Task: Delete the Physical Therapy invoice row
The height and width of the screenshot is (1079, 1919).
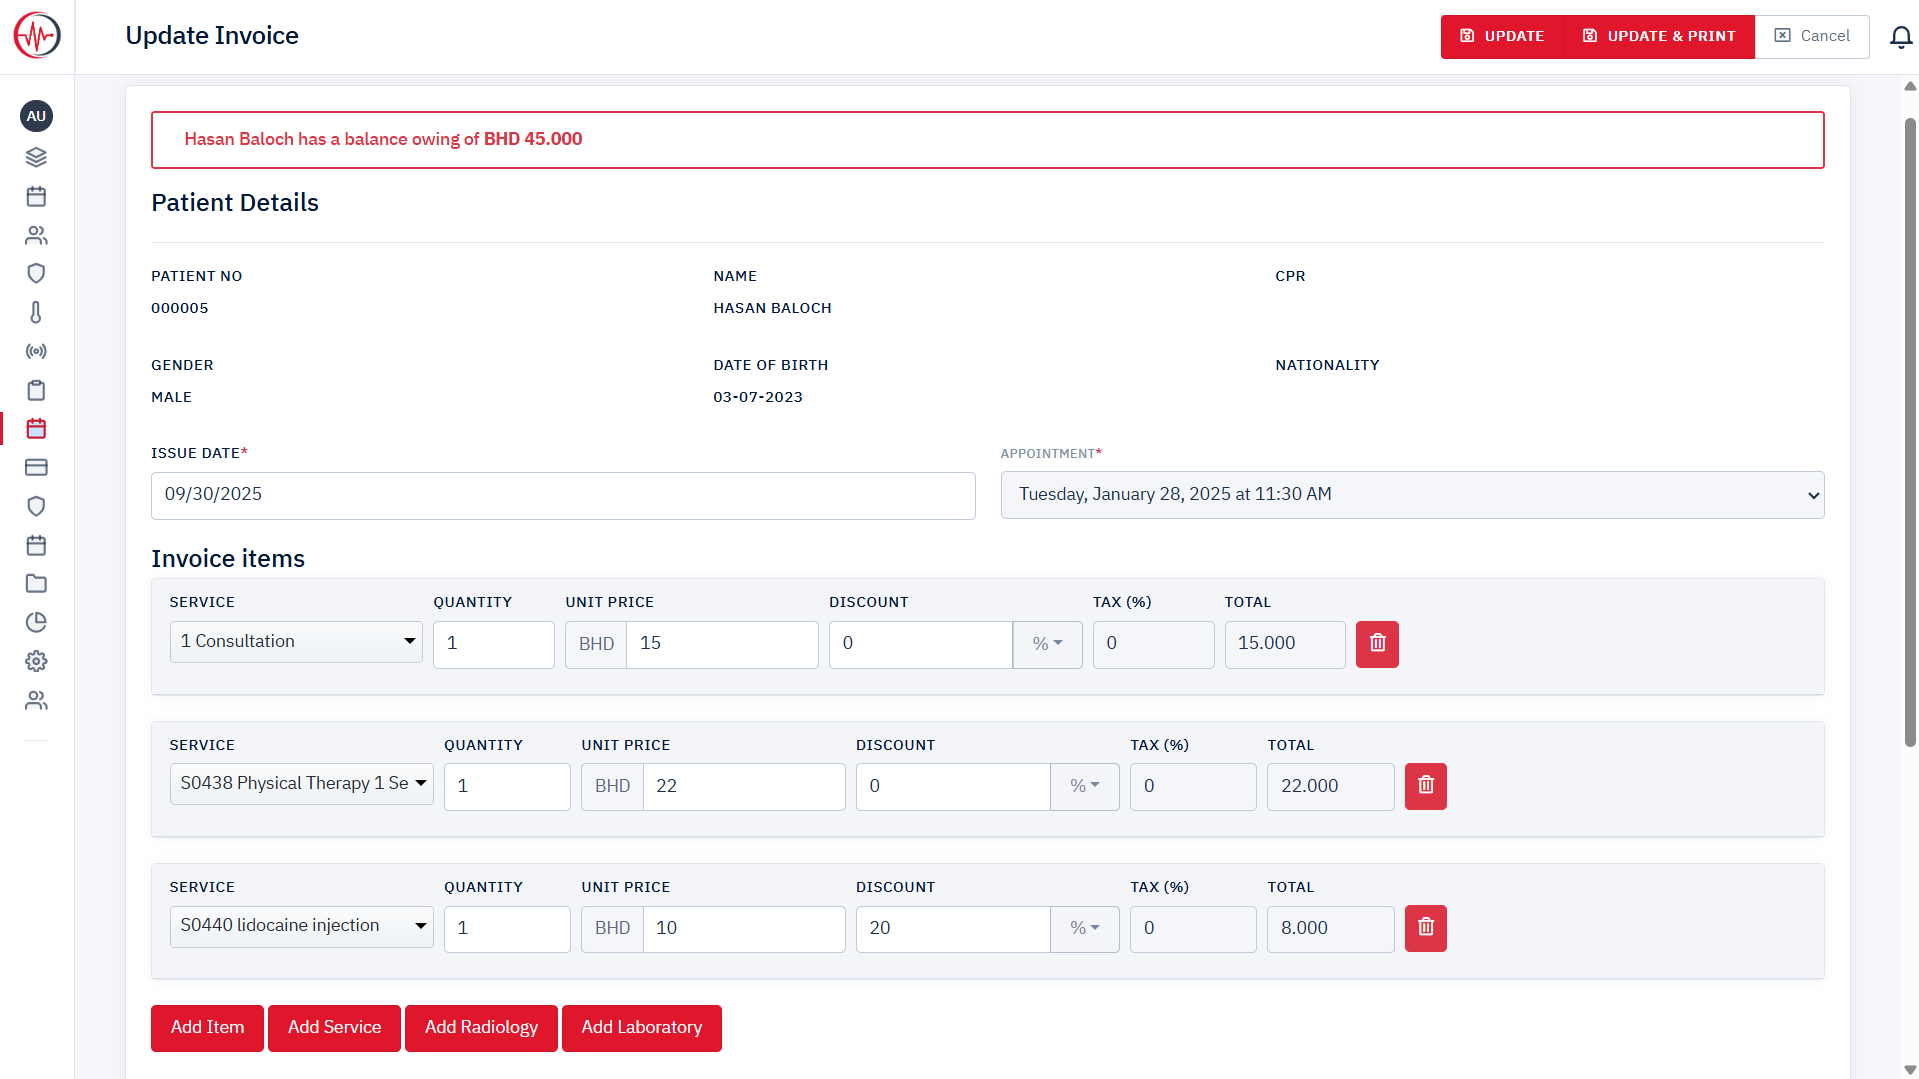Action: tap(1425, 786)
